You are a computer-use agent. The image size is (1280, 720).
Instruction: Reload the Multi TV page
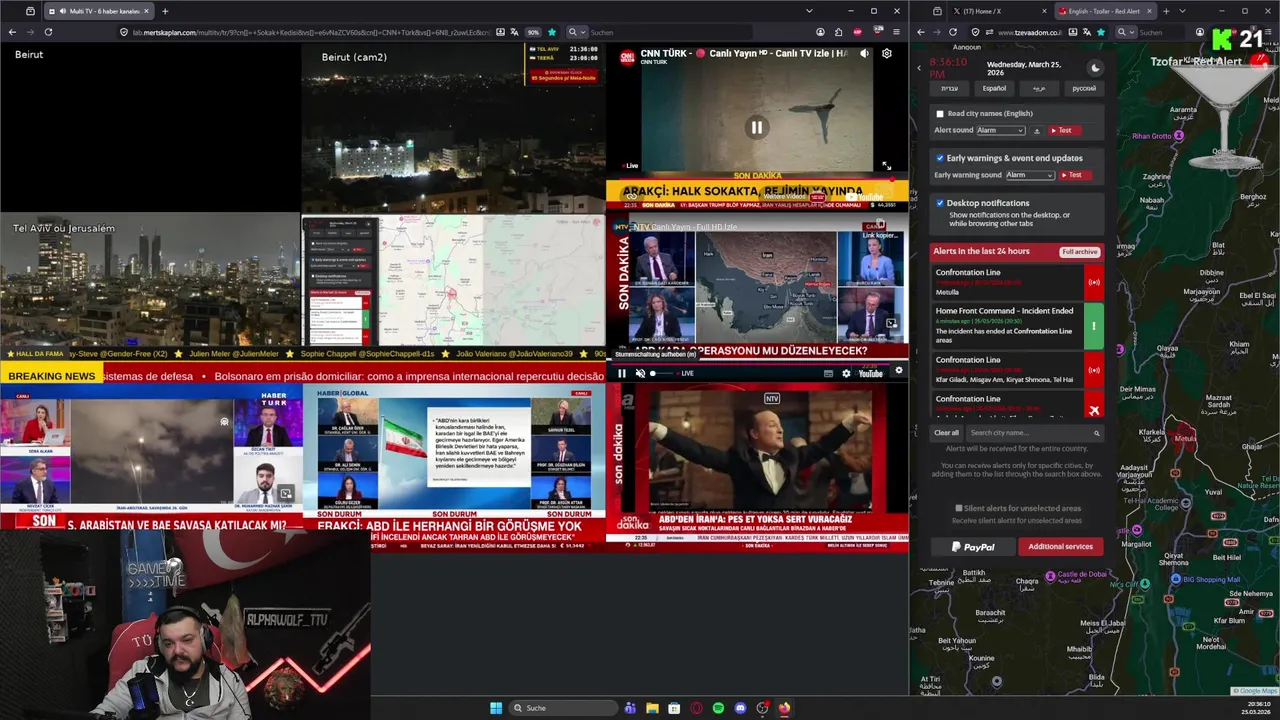click(48, 32)
